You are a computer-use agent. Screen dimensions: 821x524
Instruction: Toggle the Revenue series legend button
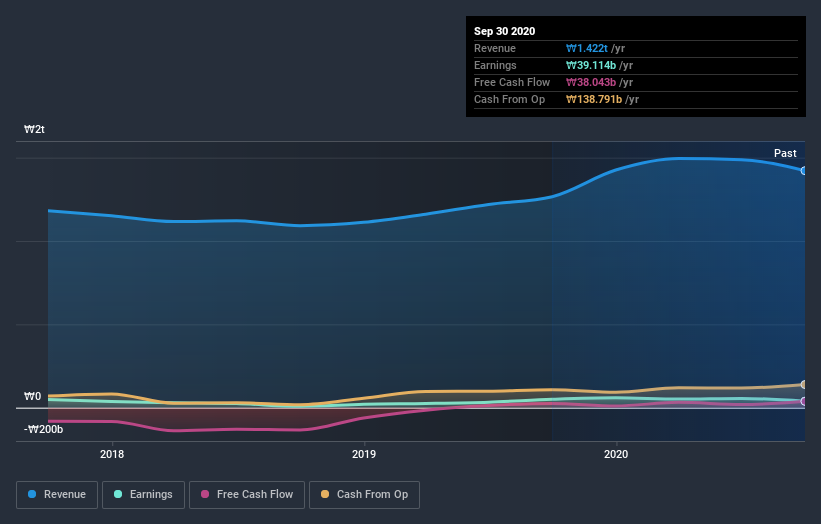click(57, 495)
